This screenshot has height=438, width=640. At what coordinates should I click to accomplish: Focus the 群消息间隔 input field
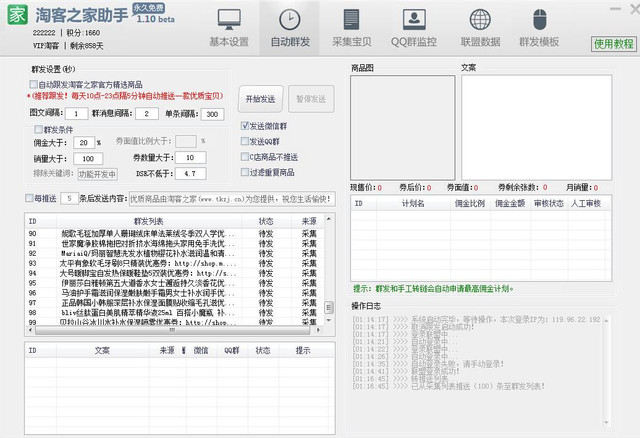(x=147, y=114)
